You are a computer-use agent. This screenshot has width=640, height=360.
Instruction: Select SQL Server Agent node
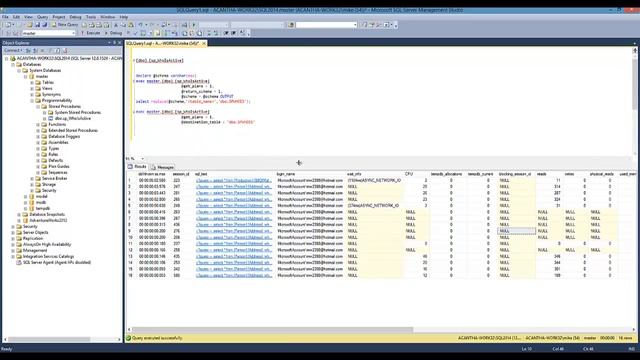57,262
